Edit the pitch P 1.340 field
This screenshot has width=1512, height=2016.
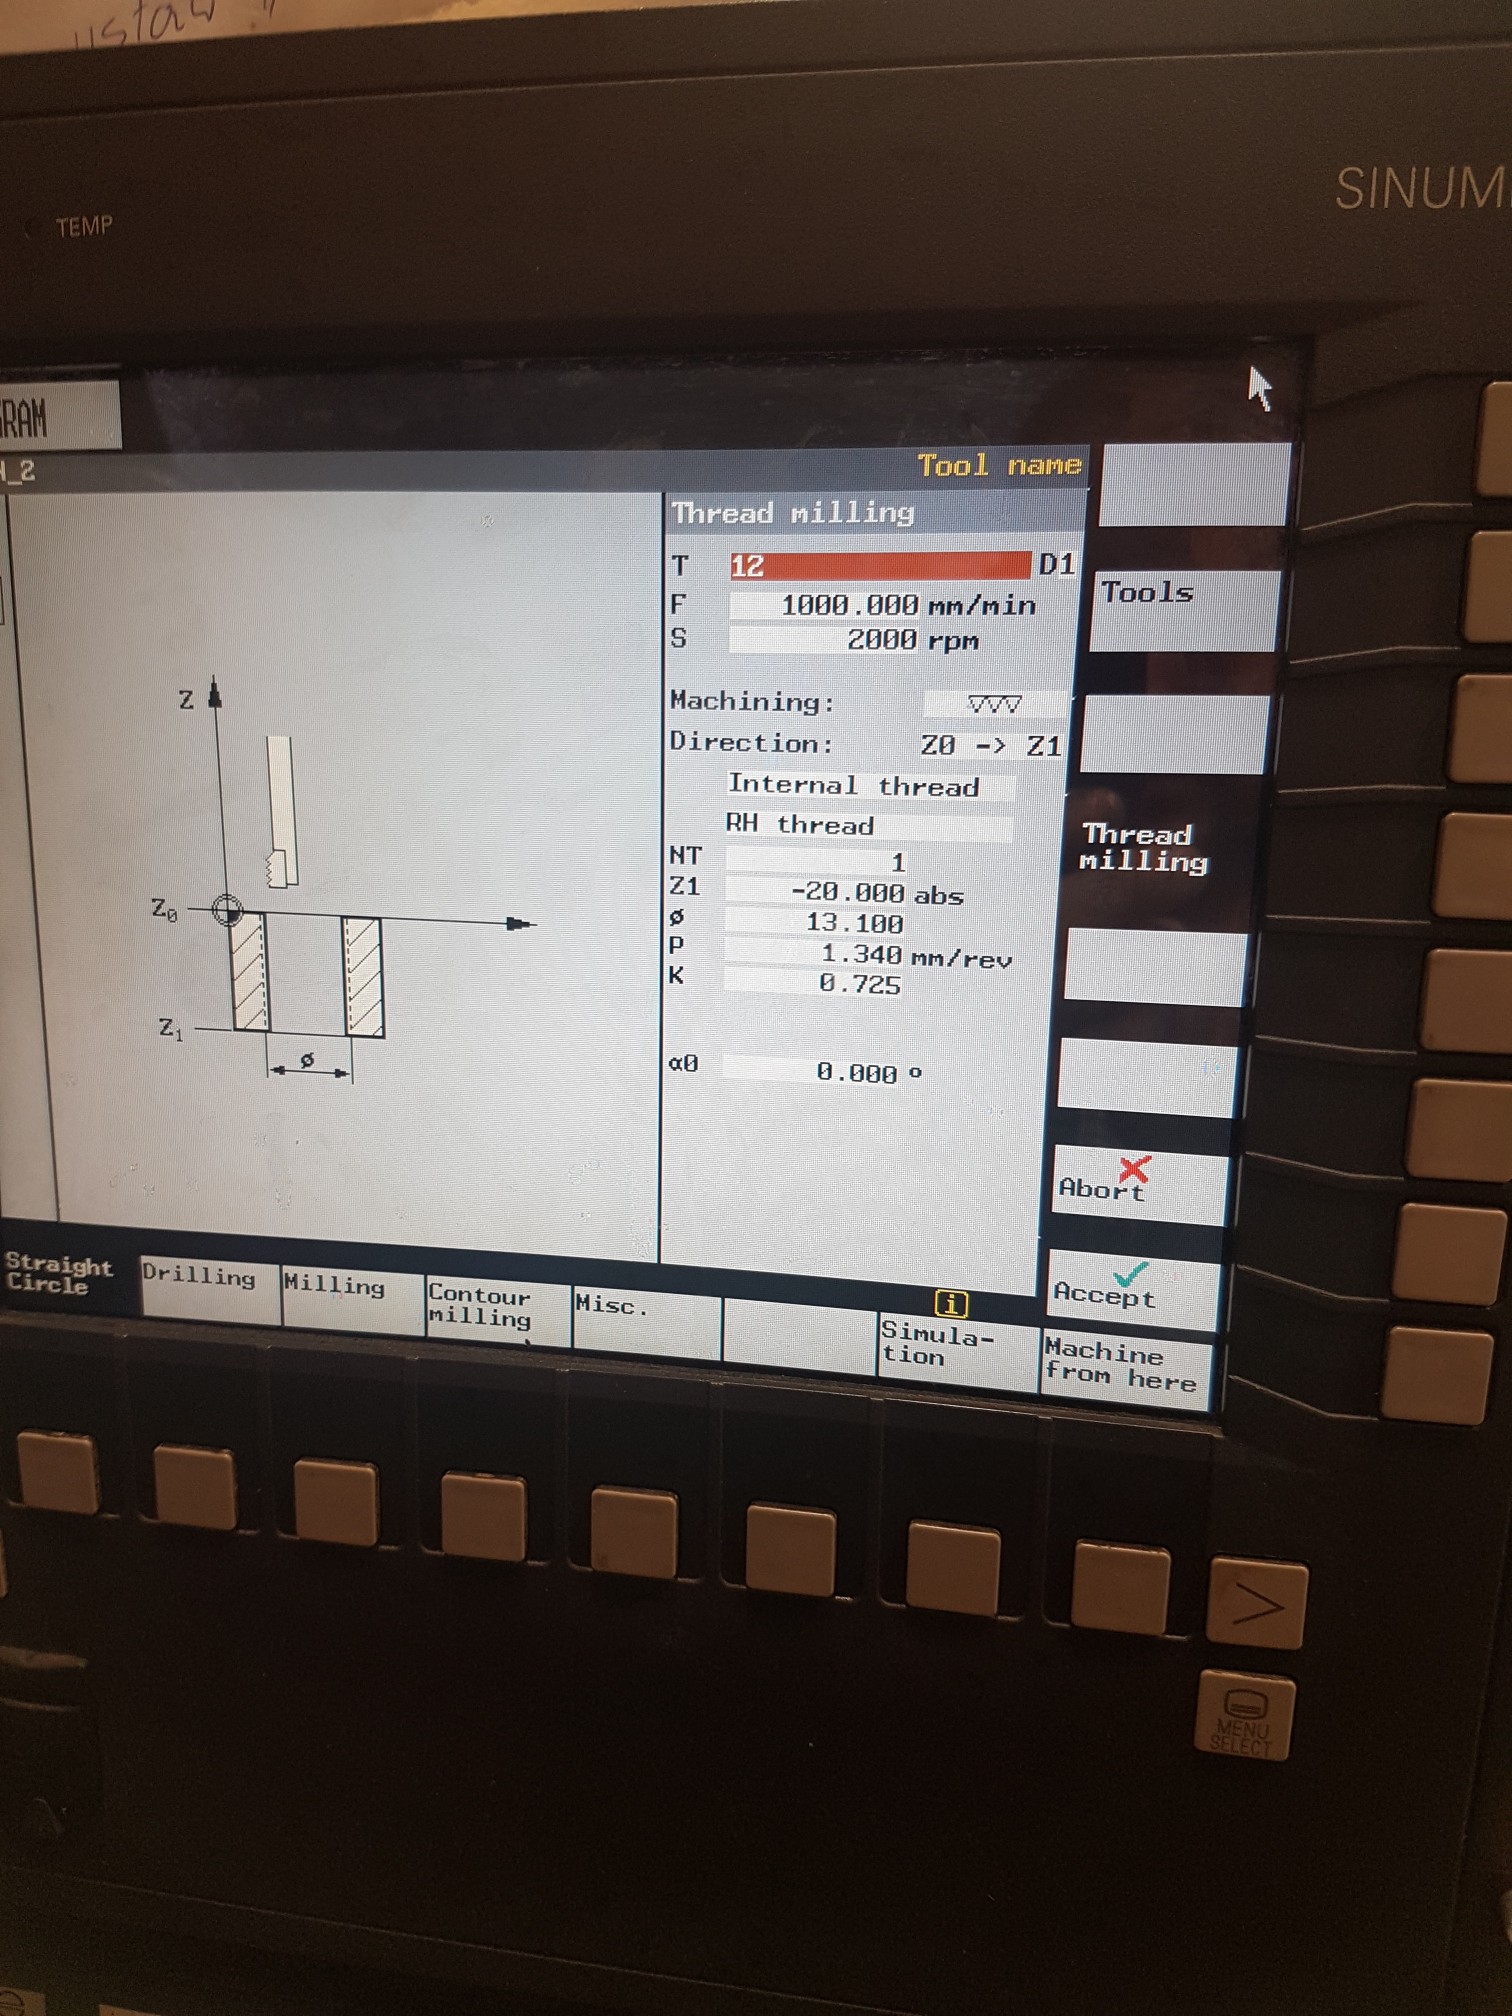(x=814, y=954)
